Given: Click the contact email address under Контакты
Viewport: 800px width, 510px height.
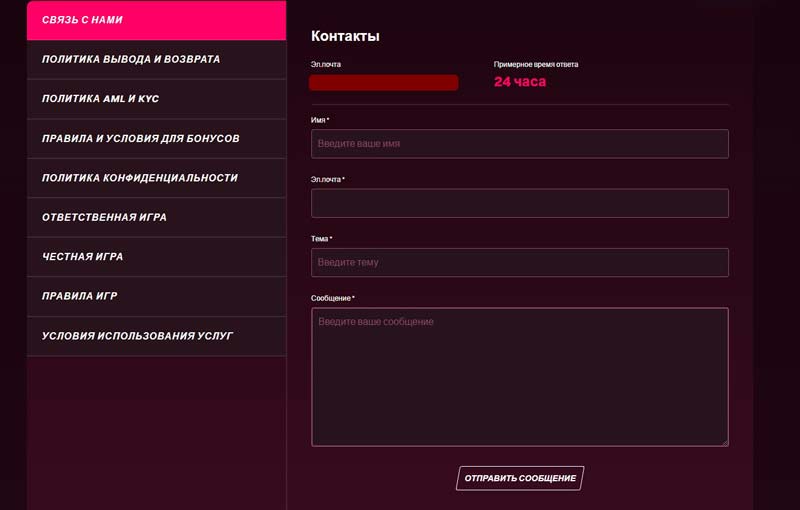Looking at the screenshot, I should click(x=383, y=82).
